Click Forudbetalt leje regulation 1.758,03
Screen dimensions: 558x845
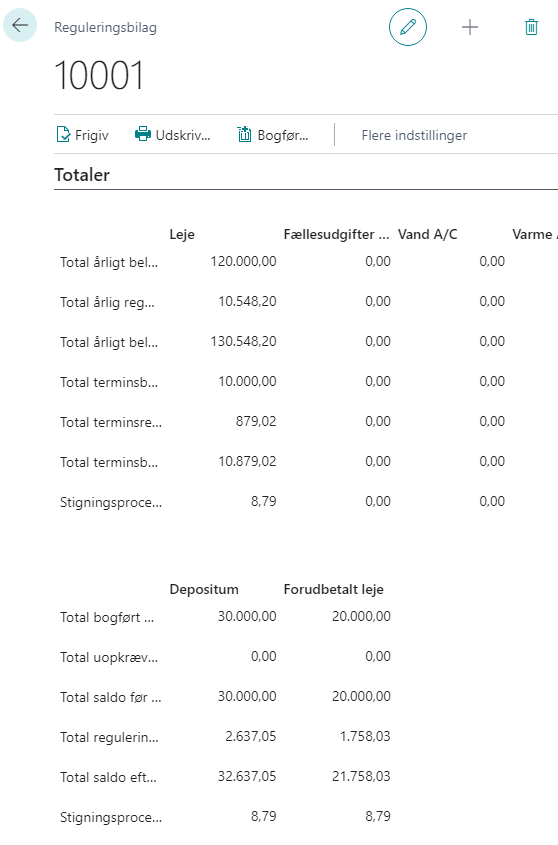365,736
